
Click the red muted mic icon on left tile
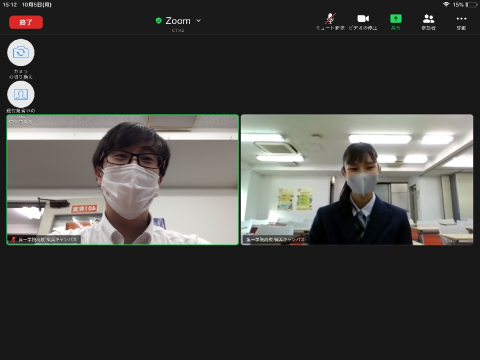[x=13, y=239]
